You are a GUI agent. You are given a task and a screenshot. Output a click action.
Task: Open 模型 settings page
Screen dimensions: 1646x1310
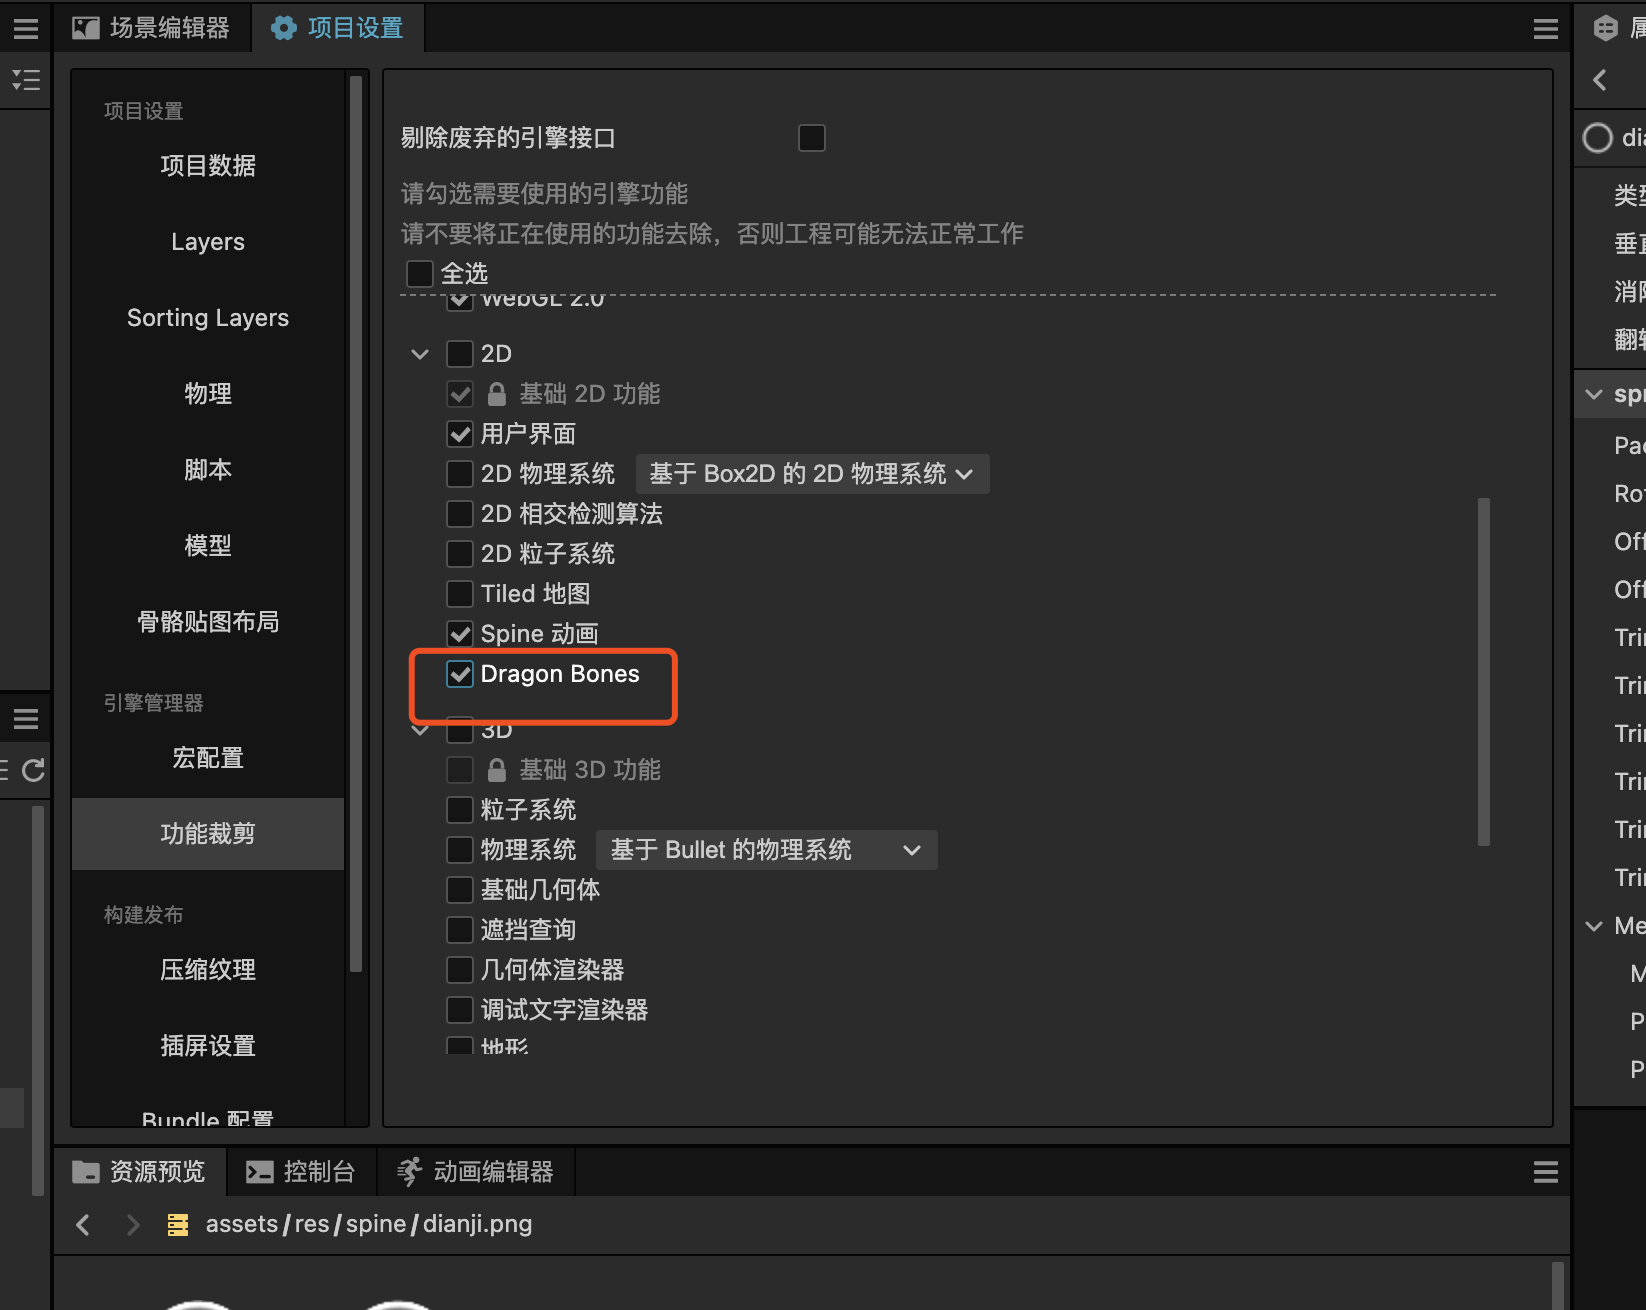pos(208,546)
